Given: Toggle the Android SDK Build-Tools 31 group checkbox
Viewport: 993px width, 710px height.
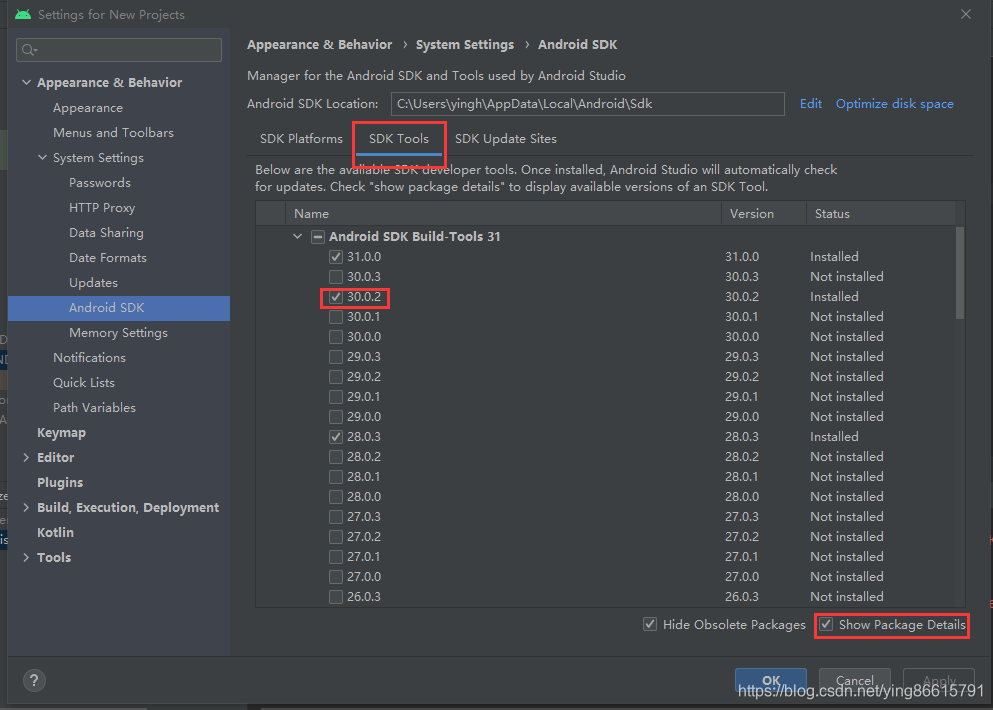Looking at the screenshot, I should coord(318,237).
